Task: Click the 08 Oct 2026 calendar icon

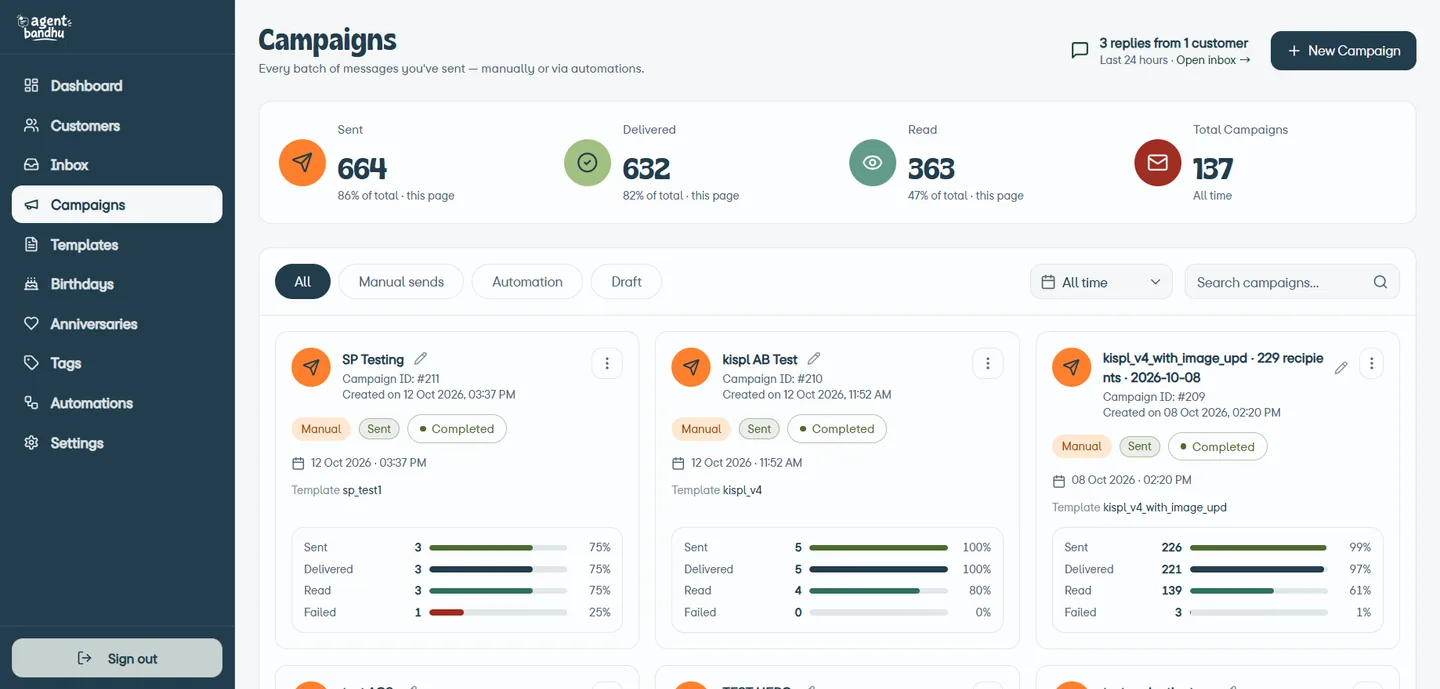Action: (x=1059, y=481)
